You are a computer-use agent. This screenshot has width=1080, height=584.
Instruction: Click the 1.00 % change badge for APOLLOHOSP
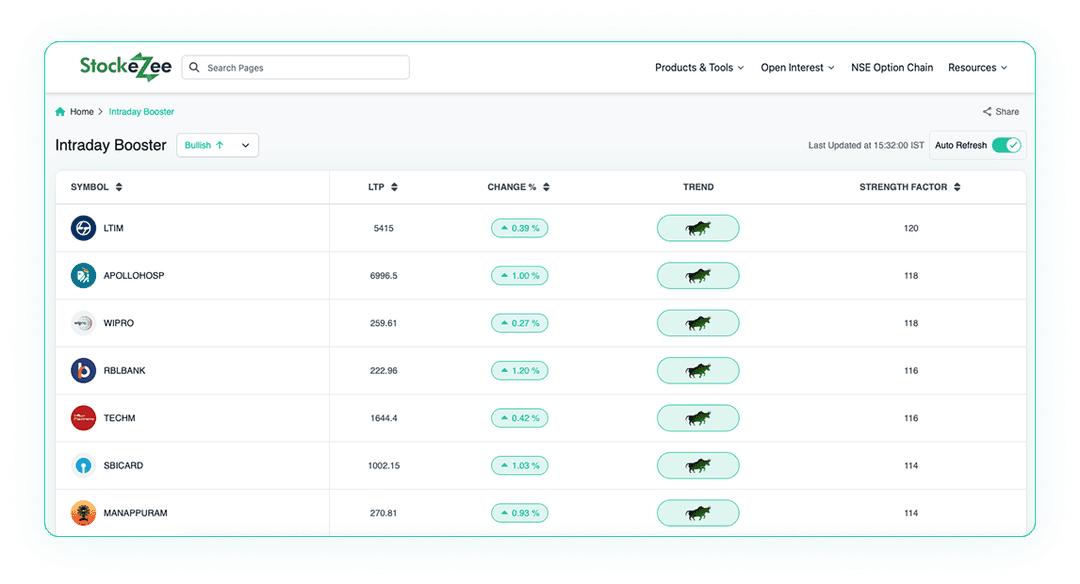click(519, 275)
